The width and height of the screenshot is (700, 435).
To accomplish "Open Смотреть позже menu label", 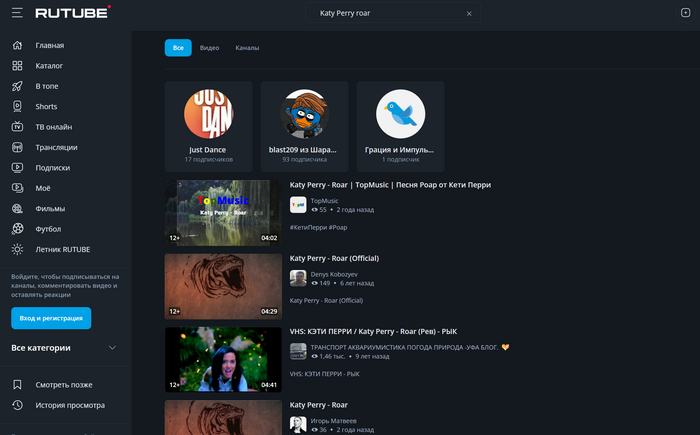I will 64,385.
